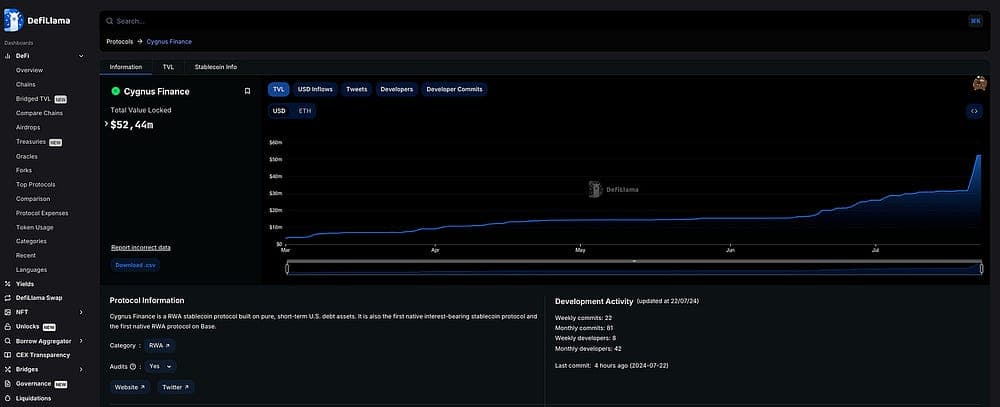Toggle the Tweets chart metric

tap(357, 89)
